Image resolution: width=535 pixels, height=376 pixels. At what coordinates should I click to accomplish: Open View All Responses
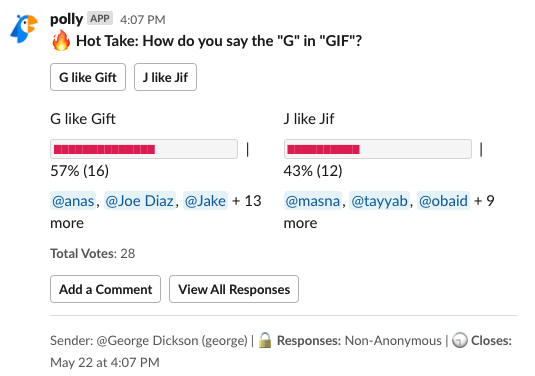coord(234,289)
